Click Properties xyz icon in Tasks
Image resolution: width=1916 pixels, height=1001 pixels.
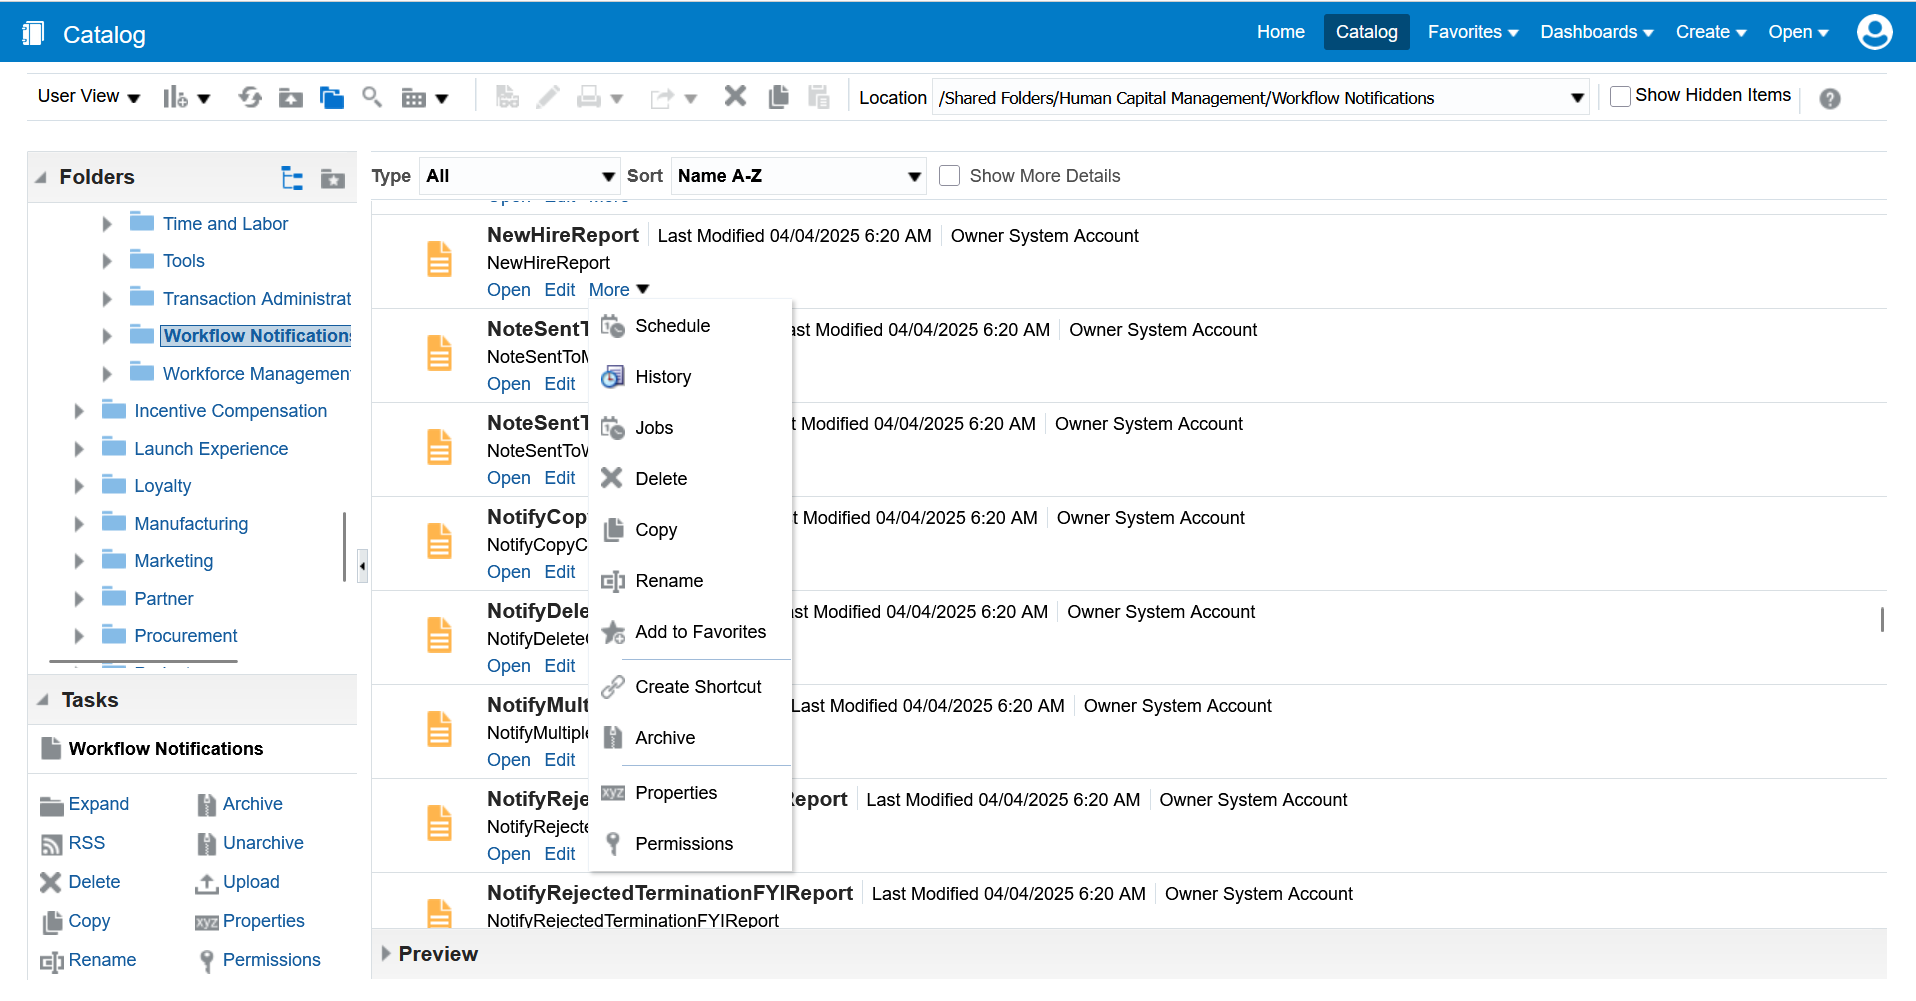[206, 922]
